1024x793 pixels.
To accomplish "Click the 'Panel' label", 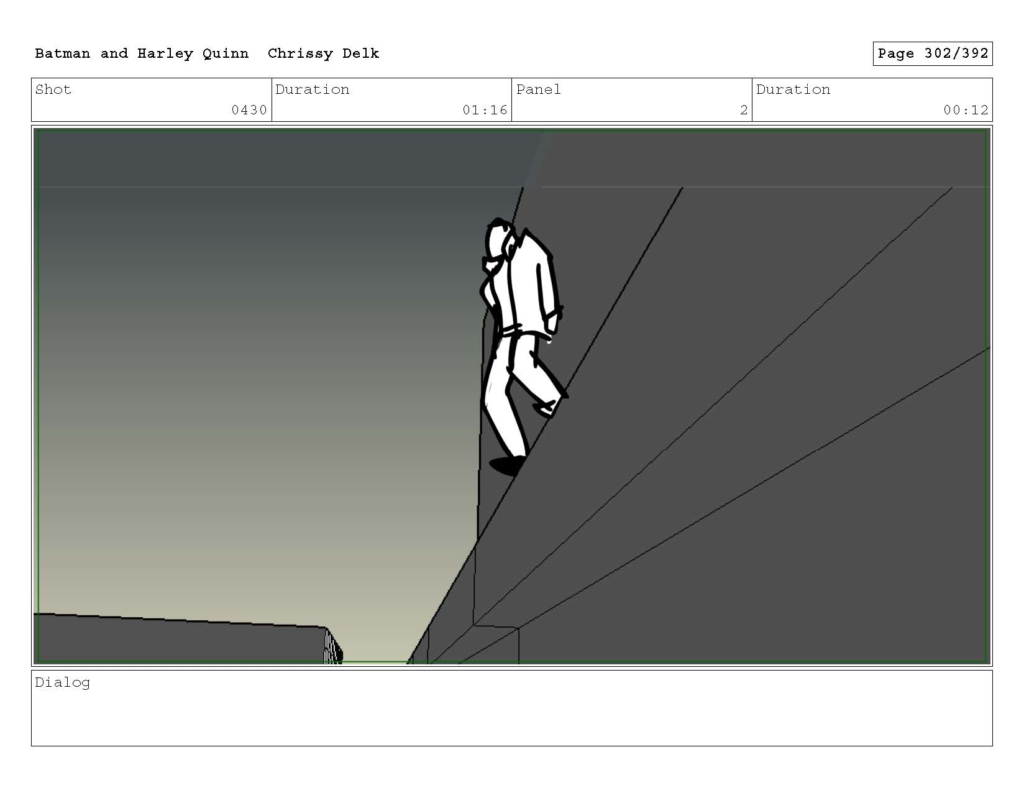I will [x=538, y=89].
